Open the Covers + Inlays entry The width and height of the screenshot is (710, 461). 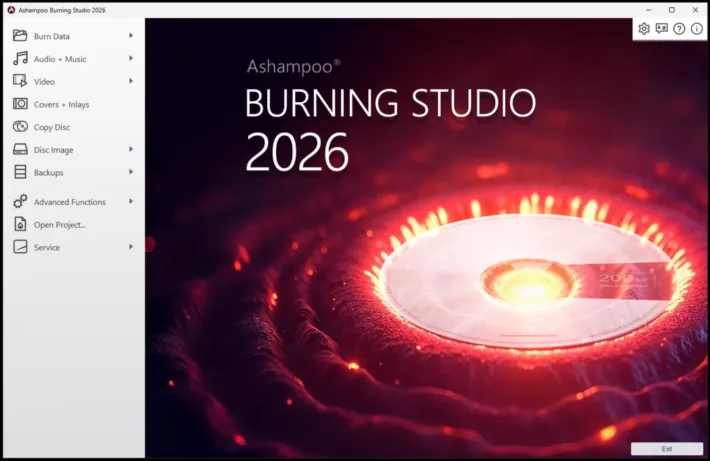pyautogui.click(x=74, y=104)
